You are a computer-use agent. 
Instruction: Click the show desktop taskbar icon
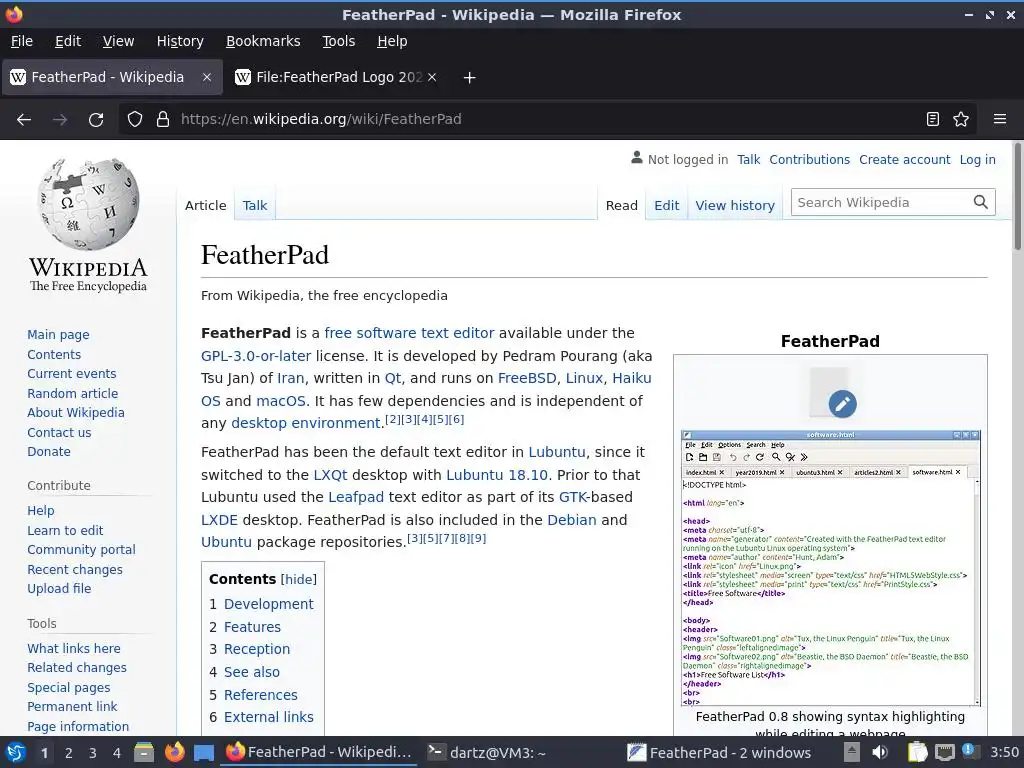(204, 753)
